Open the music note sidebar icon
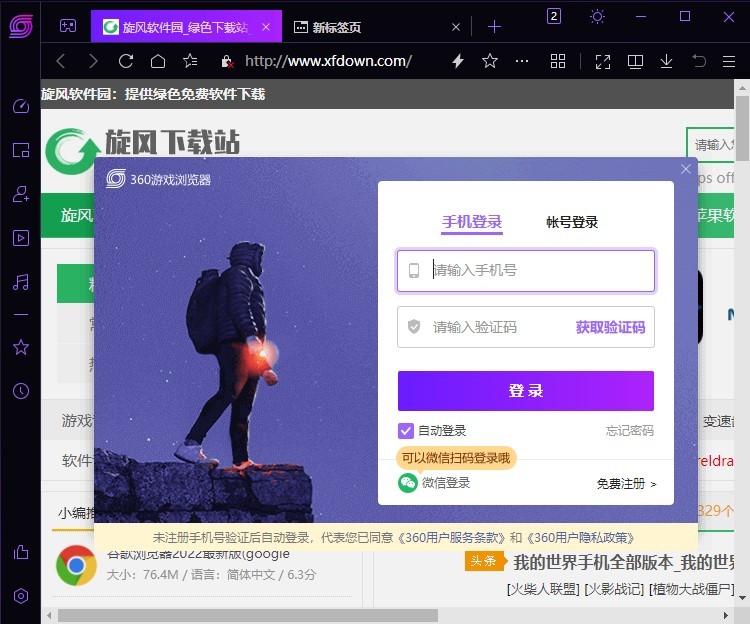Screen dimensions: 750x624 click(x=21, y=282)
